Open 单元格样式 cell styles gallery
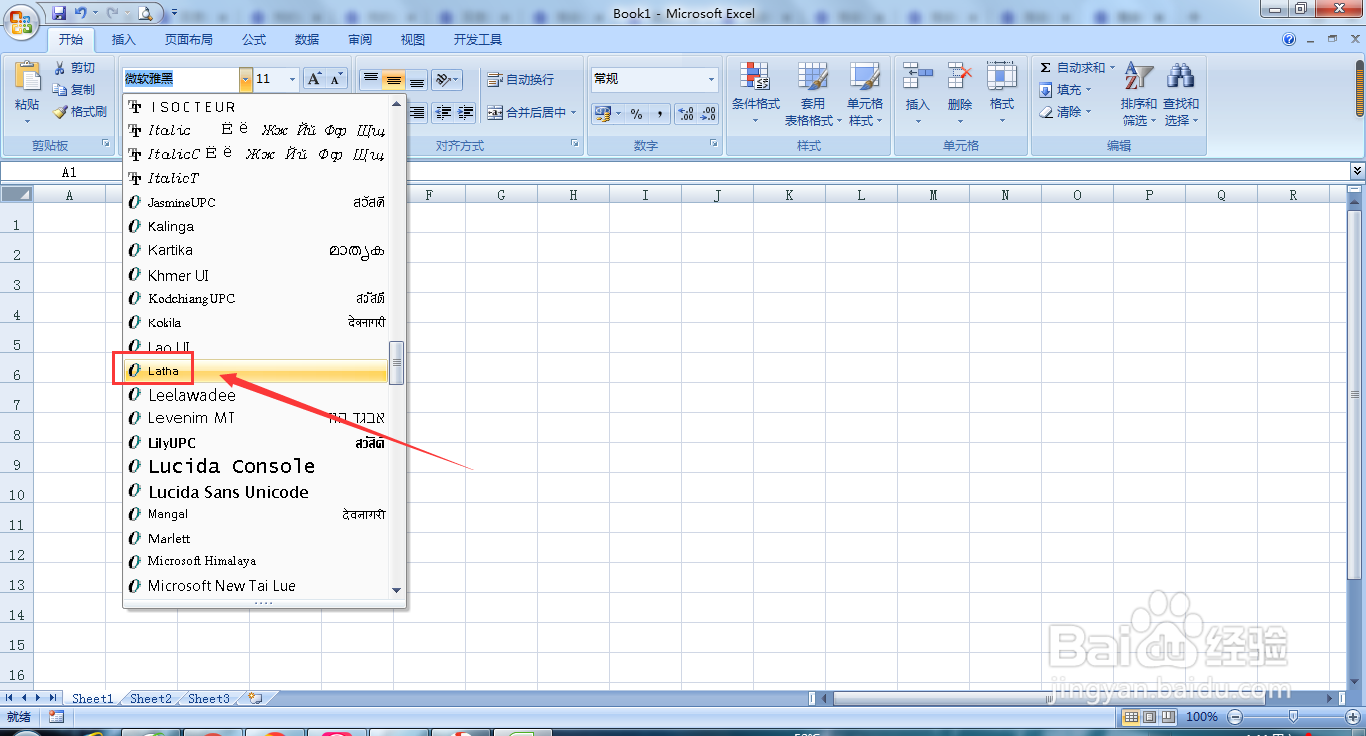Screen dimensions: 1366x736 (864, 94)
